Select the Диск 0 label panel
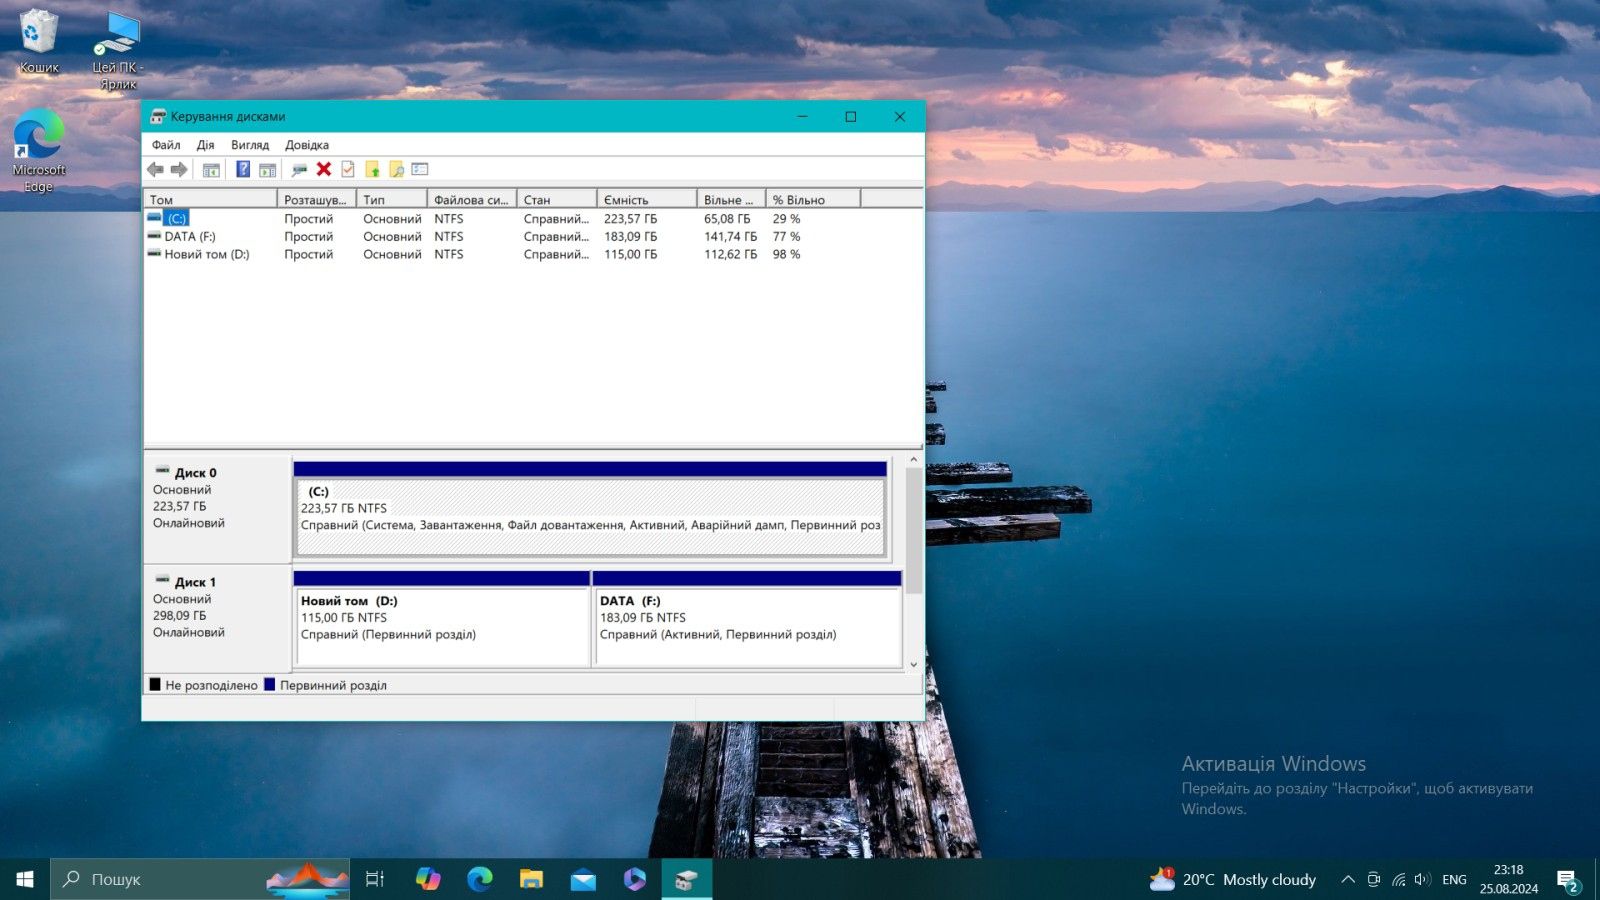1600x900 pixels. [218, 508]
